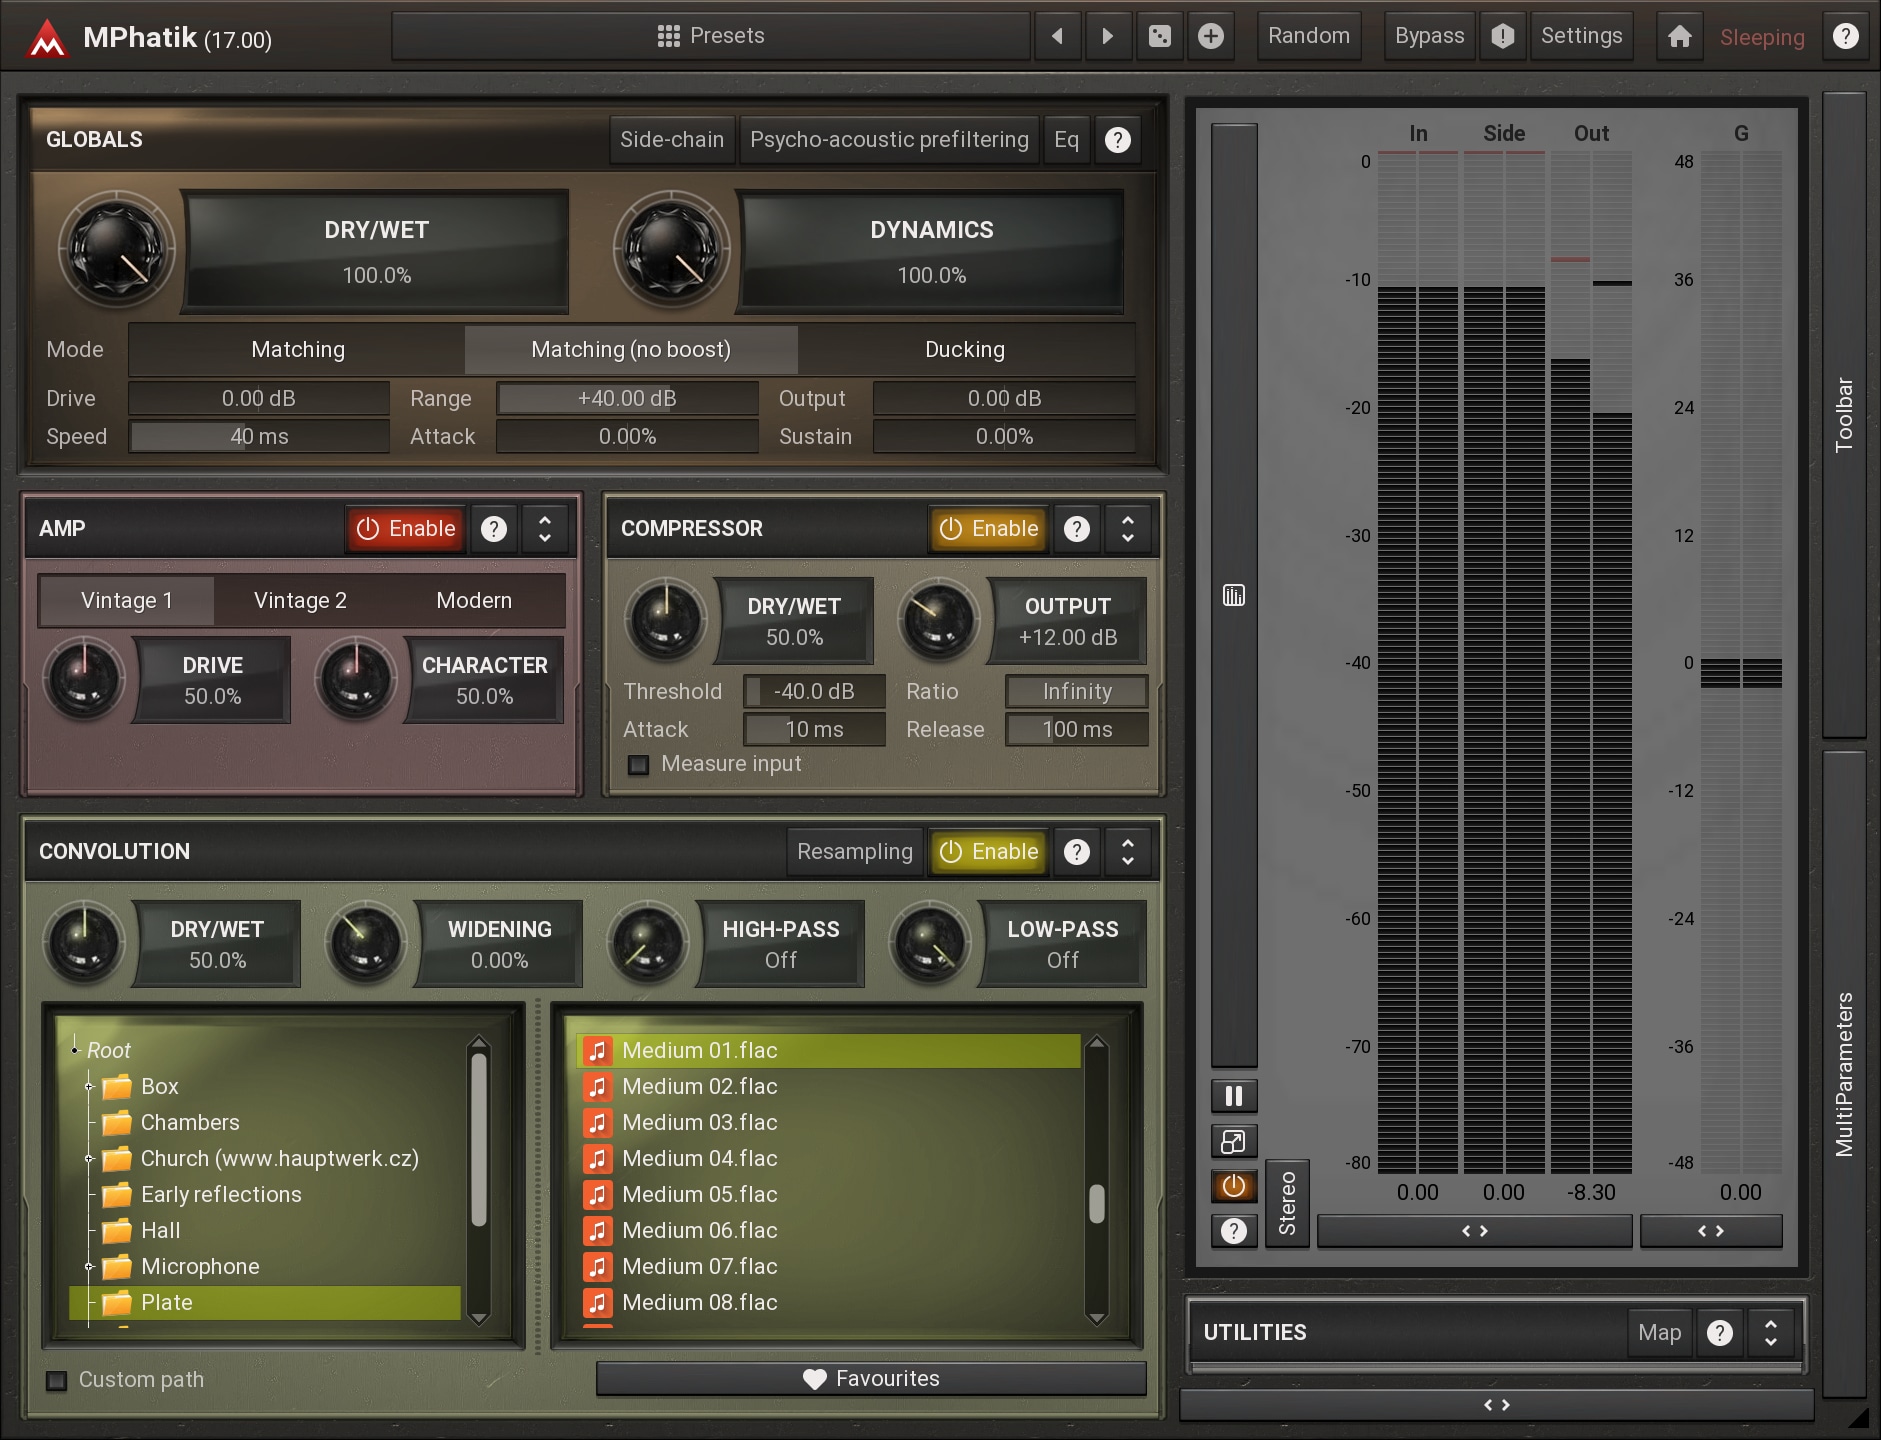This screenshot has width=1881, height=1440.
Task: Open the Globals help question icon
Action: click(x=1117, y=140)
